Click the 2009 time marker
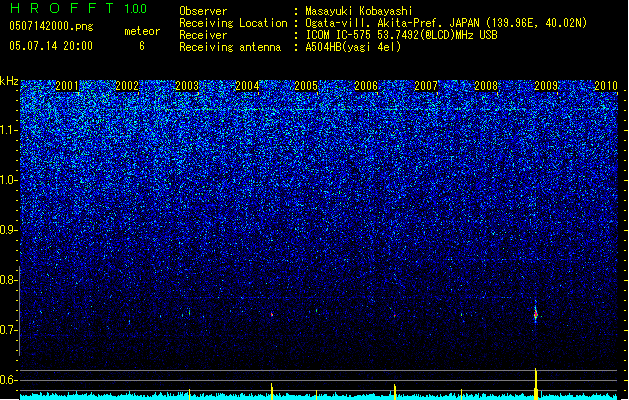This screenshot has width=629, height=400. pos(546,86)
